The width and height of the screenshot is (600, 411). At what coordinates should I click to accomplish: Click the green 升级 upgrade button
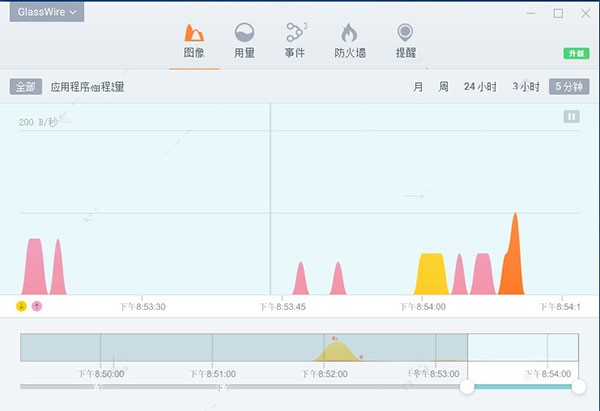click(x=575, y=53)
